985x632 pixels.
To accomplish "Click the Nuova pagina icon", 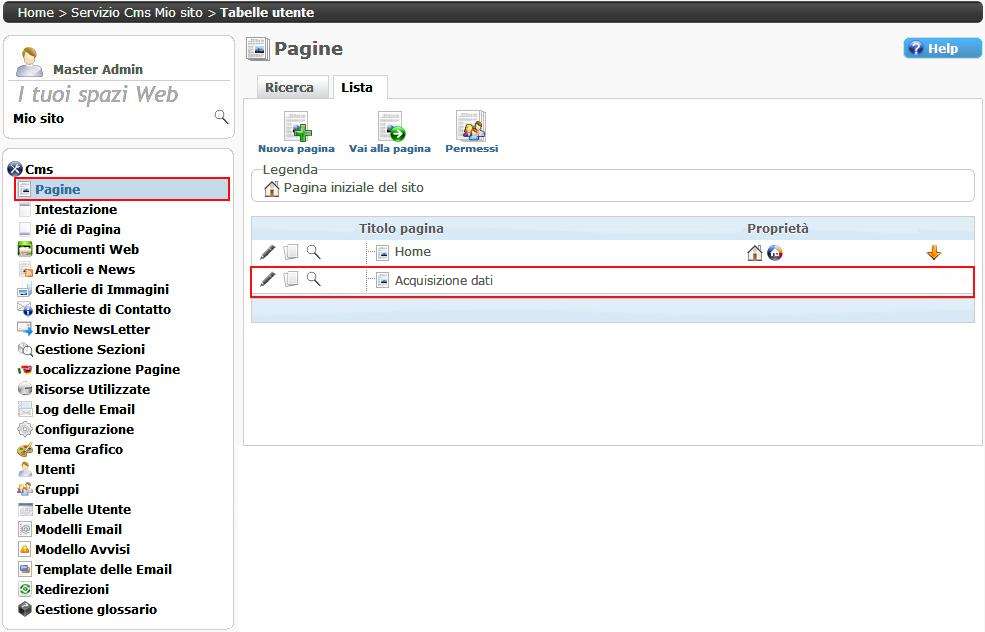I will pos(296,128).
